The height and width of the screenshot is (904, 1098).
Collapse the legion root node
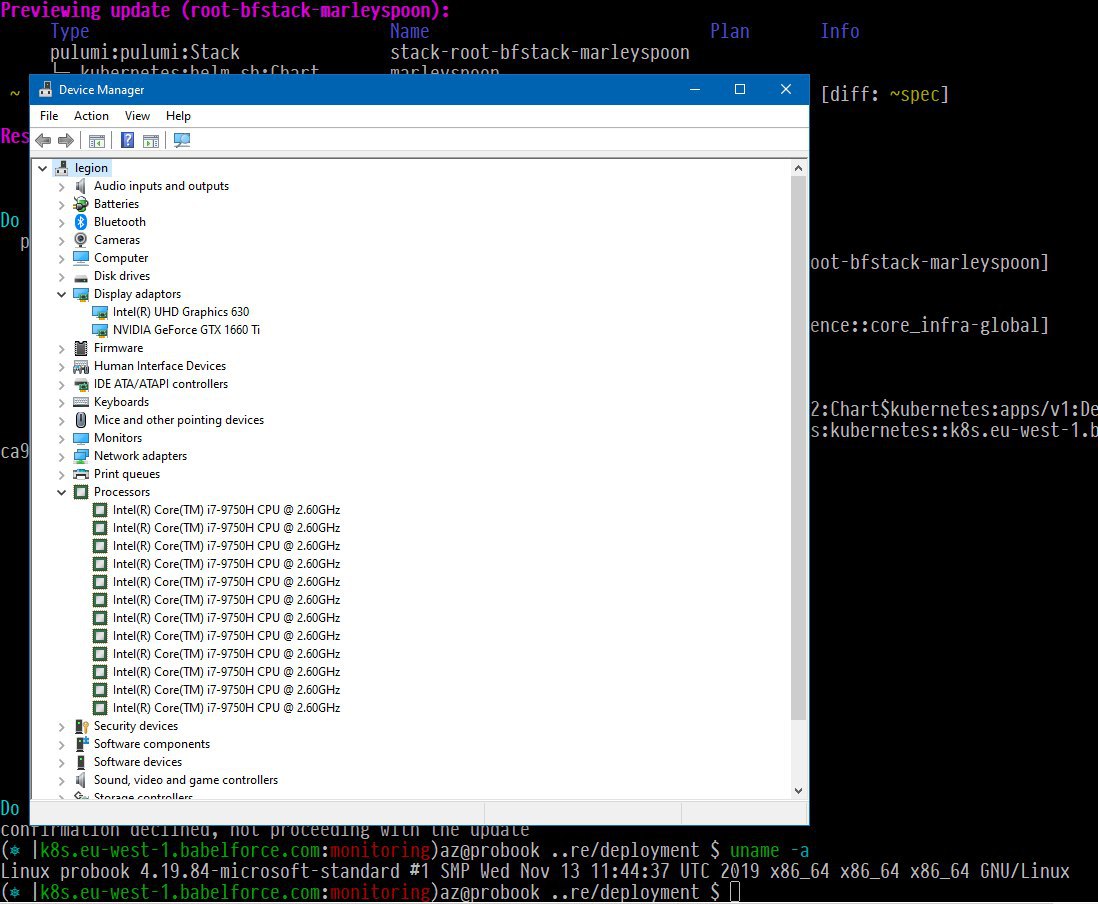click(43, 168)
